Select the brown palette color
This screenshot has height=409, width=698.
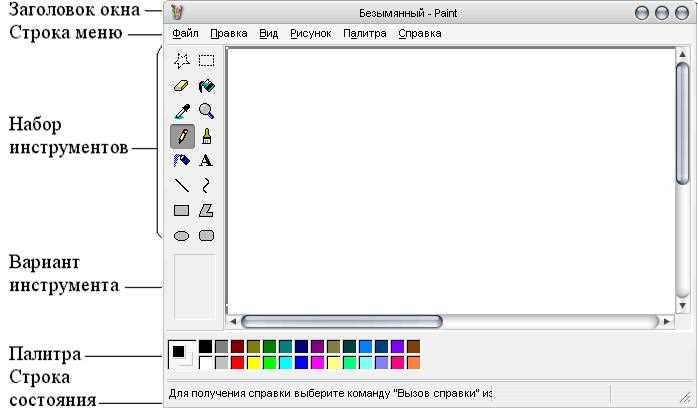414,346
